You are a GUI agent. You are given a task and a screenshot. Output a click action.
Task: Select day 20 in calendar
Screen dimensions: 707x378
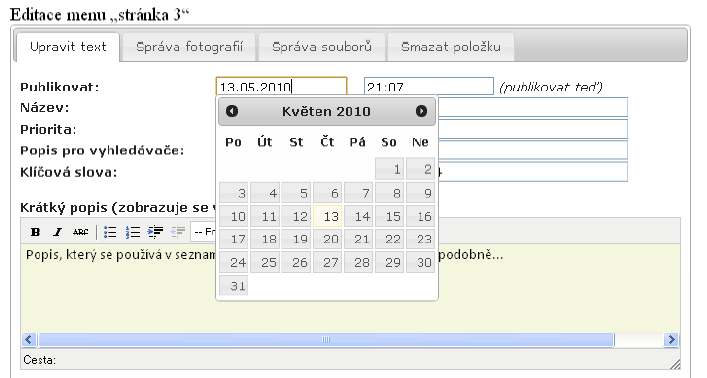coord(327,239)
